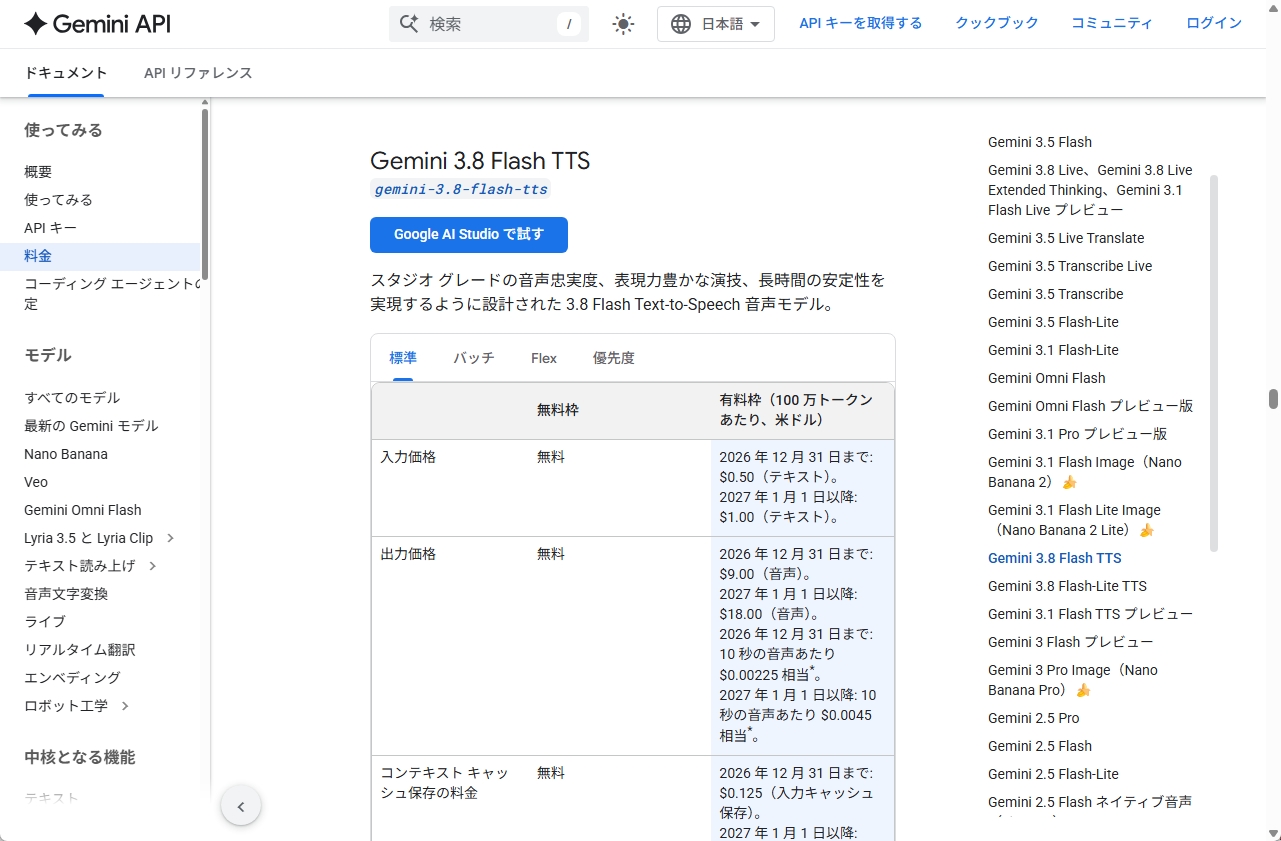Click the gemini-3.8-flash-tts model code
This screenshot has height=841, width=1281.
(460, 189)
